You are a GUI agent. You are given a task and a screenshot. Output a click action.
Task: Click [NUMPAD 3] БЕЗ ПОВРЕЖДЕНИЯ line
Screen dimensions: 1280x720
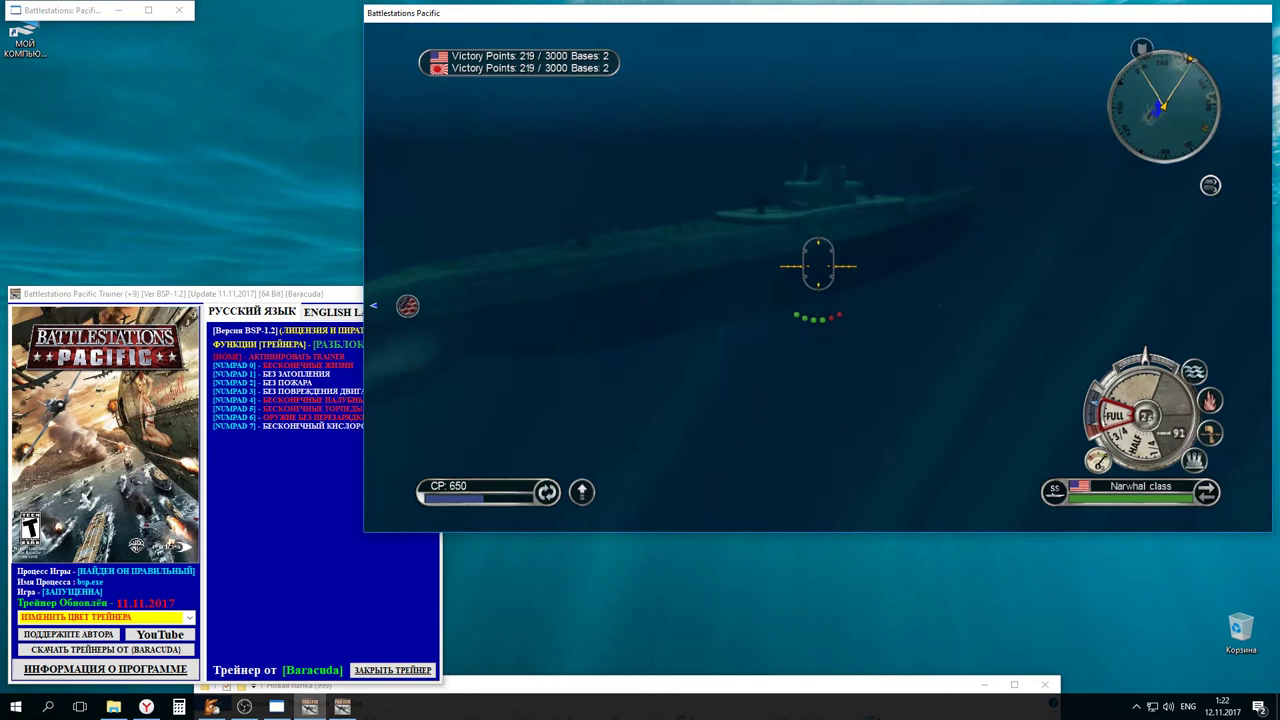[x=288, y=391]
